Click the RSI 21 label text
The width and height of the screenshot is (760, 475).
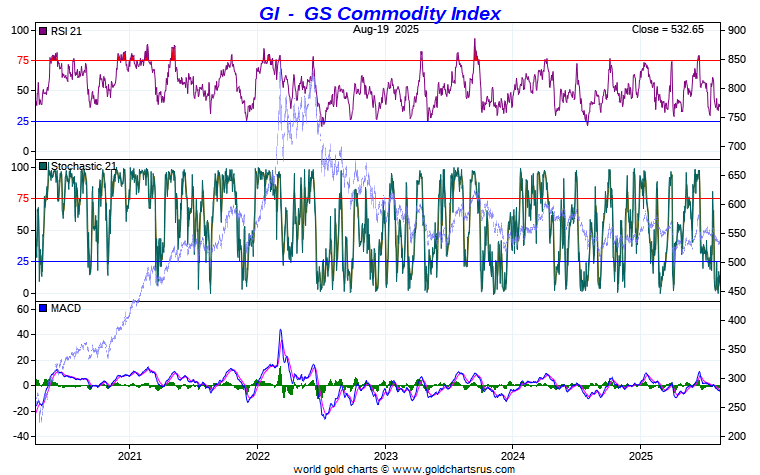tap(66, 31)
